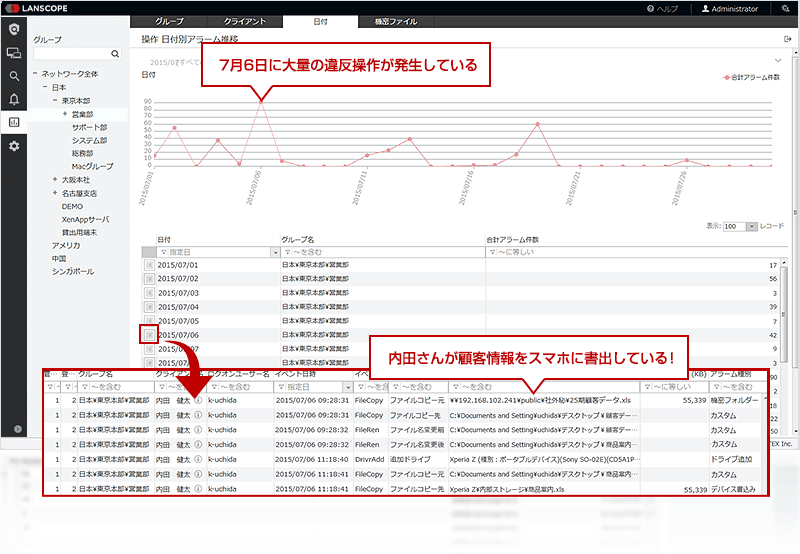Collapse the sidebar with the bottom arrow

coord(18,429)
